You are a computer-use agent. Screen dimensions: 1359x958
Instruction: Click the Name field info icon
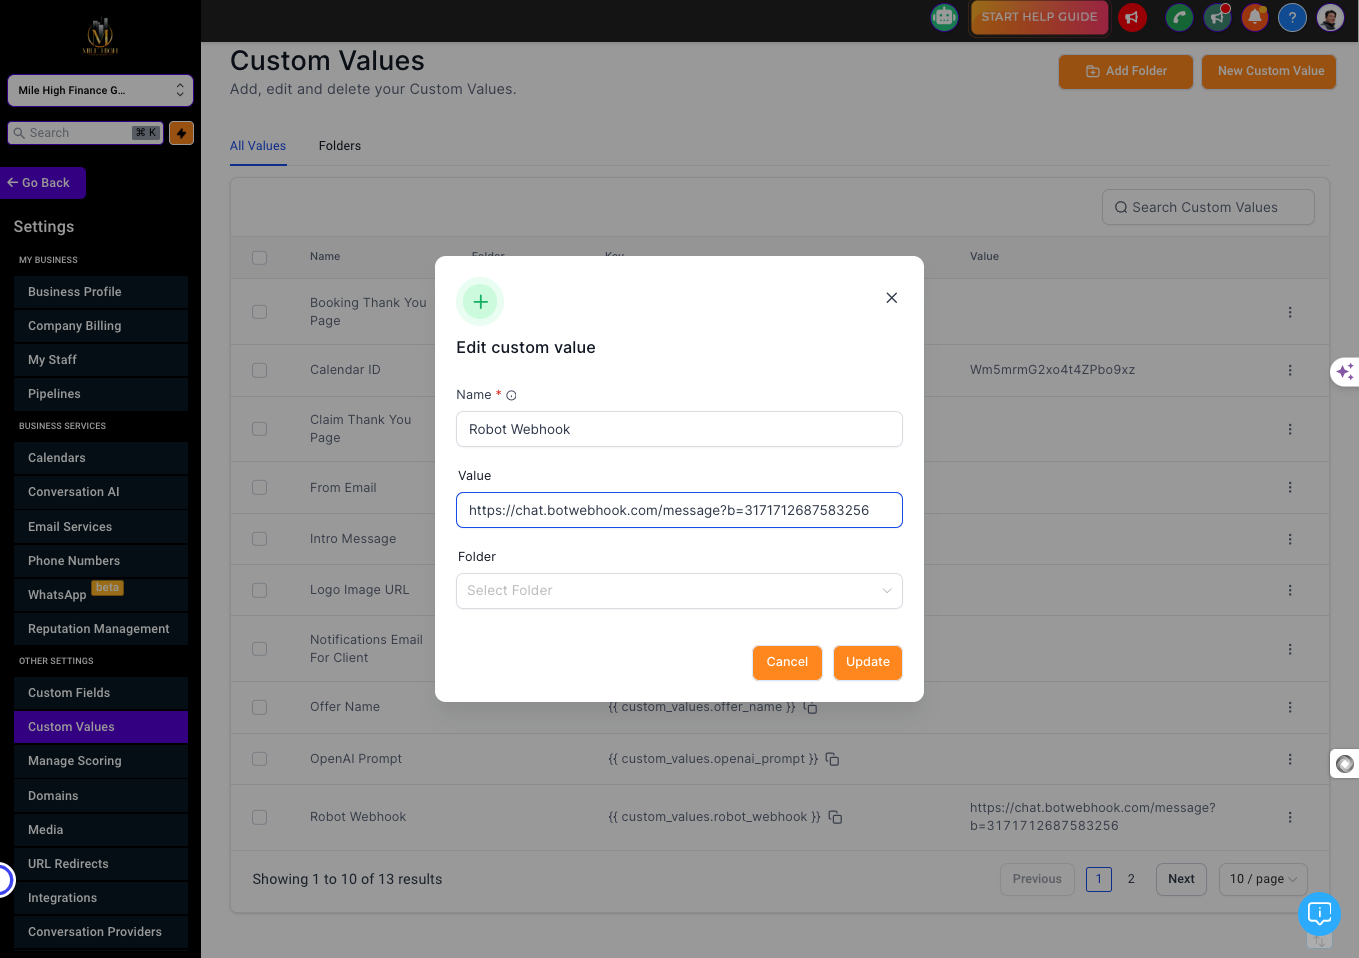point(511,396)
